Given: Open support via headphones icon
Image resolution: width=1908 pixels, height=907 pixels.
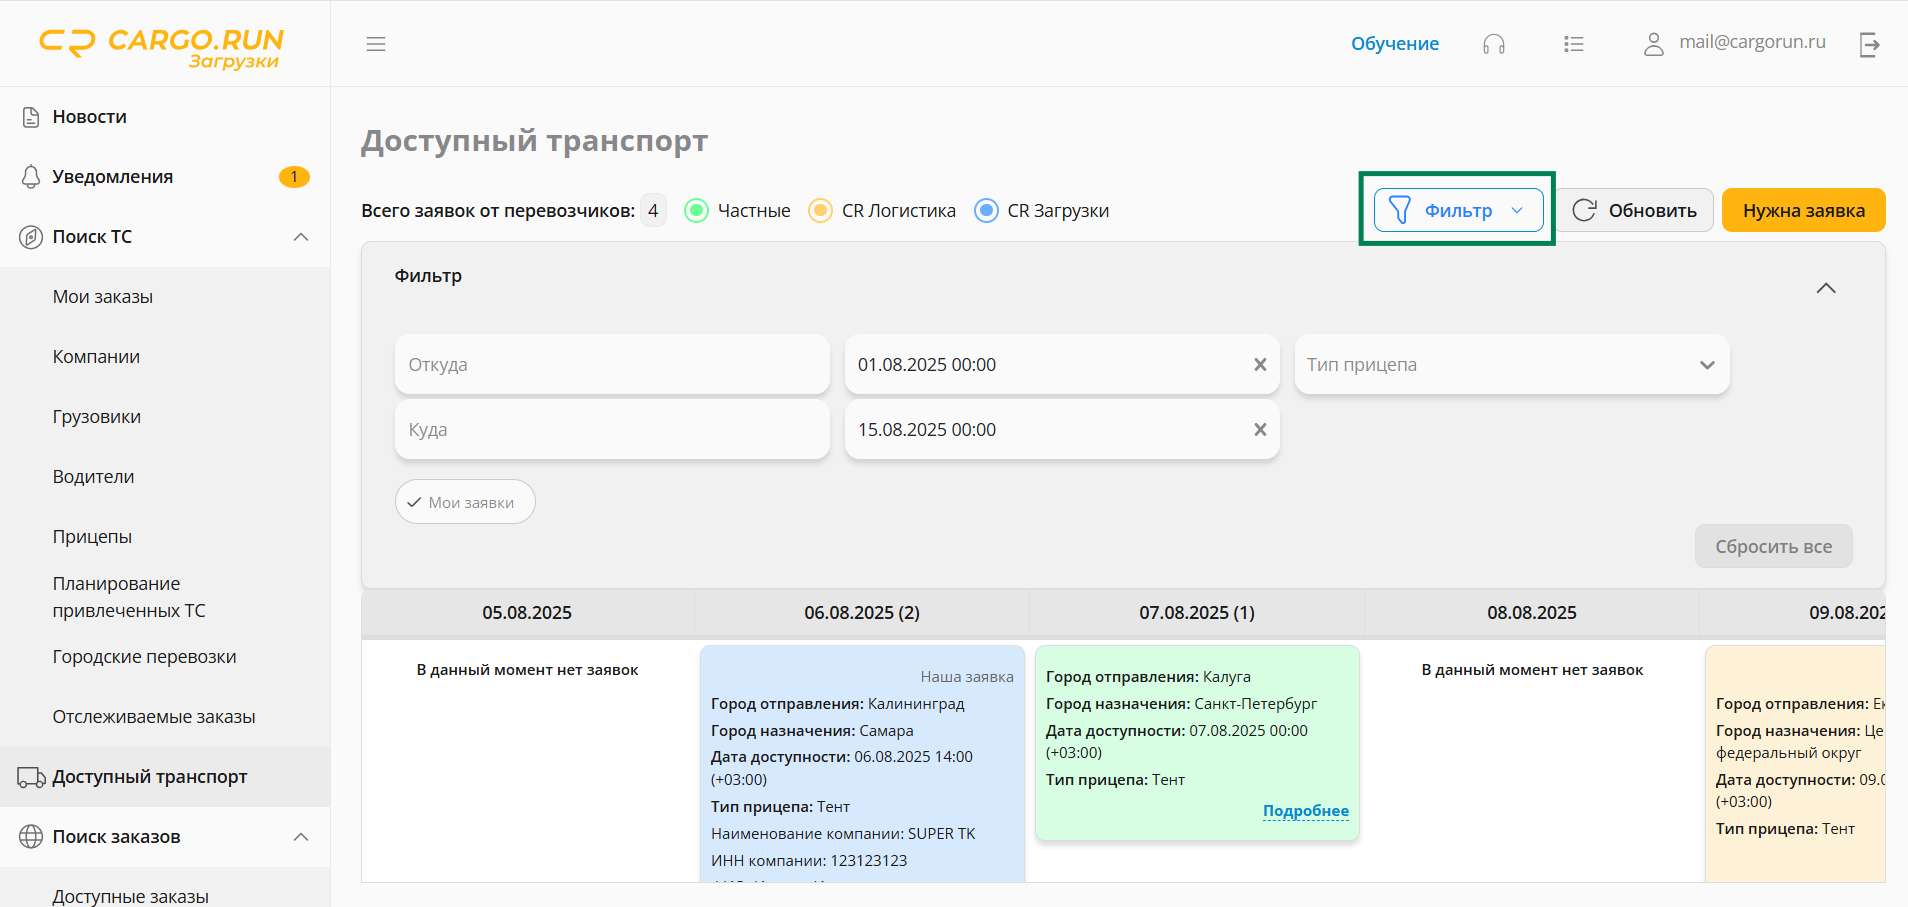Looking at the screenshot, I should 1493,44.
